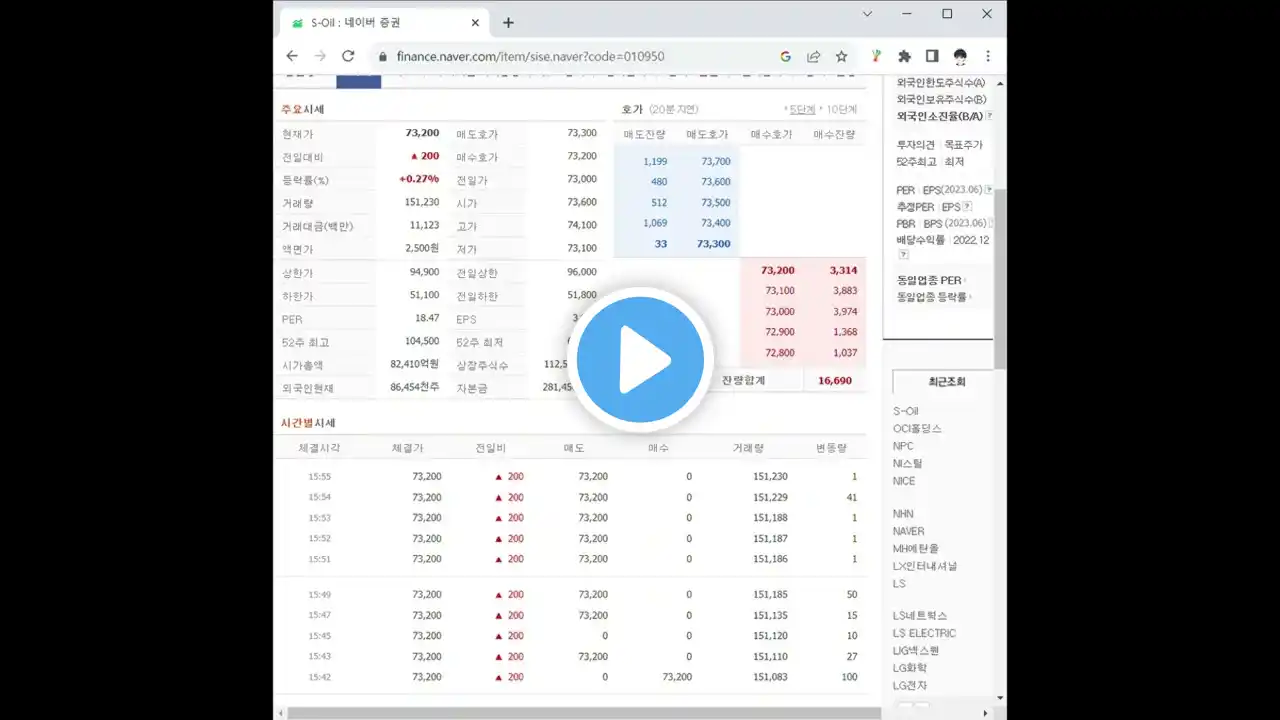Screen dimensions: 1280x720
Task: Open the Extensions puzzle-piece menu
Action: coord(905,56)
